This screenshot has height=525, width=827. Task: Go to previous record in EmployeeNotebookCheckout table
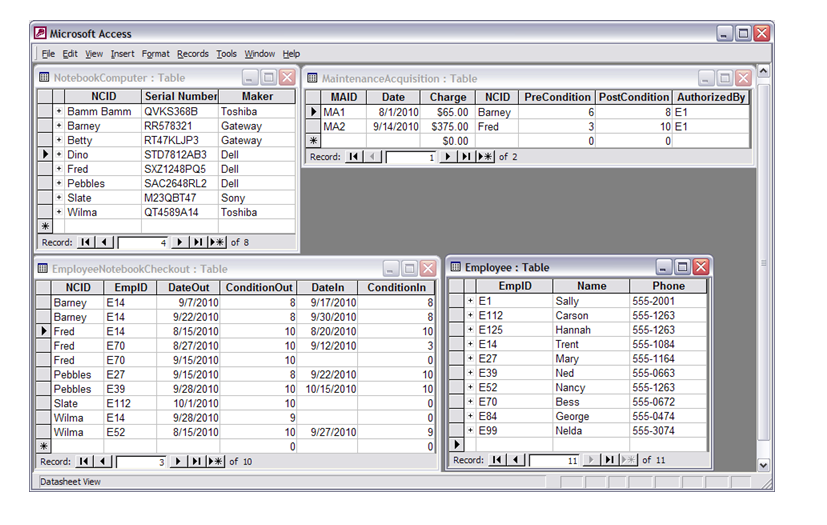pyautogui.click(x=103, y=461)
